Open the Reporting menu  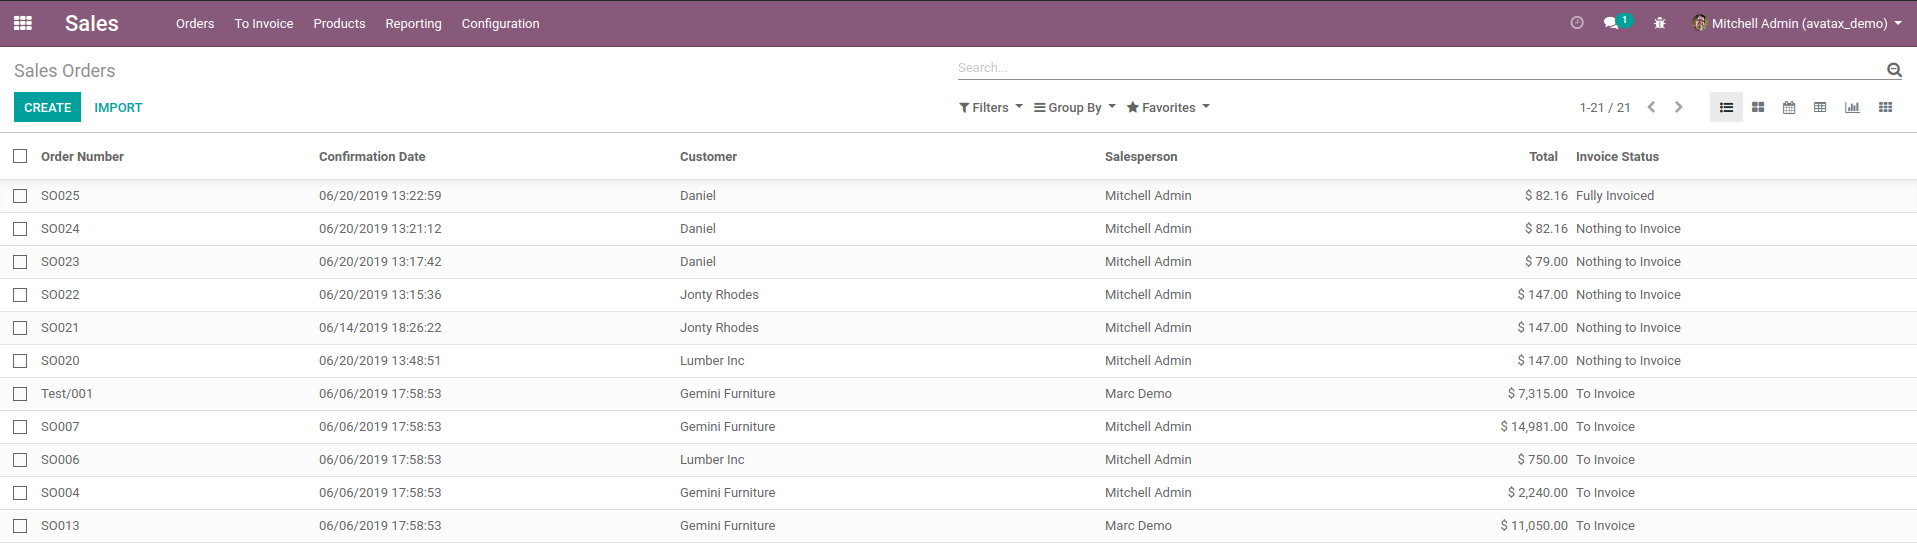(413, 24)
